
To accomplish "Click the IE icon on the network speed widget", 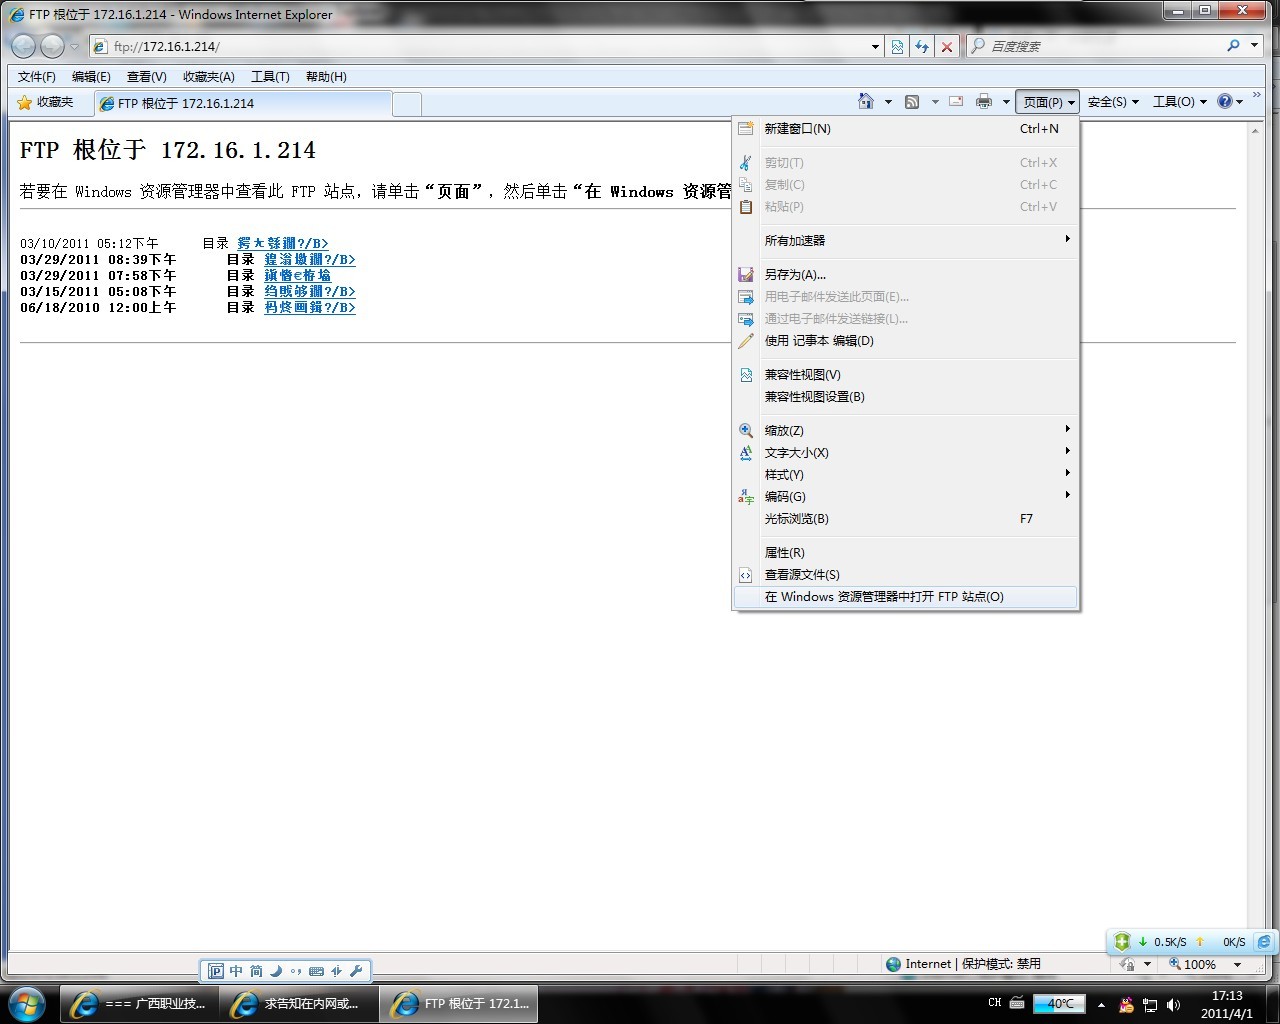I will (1264, 941).
